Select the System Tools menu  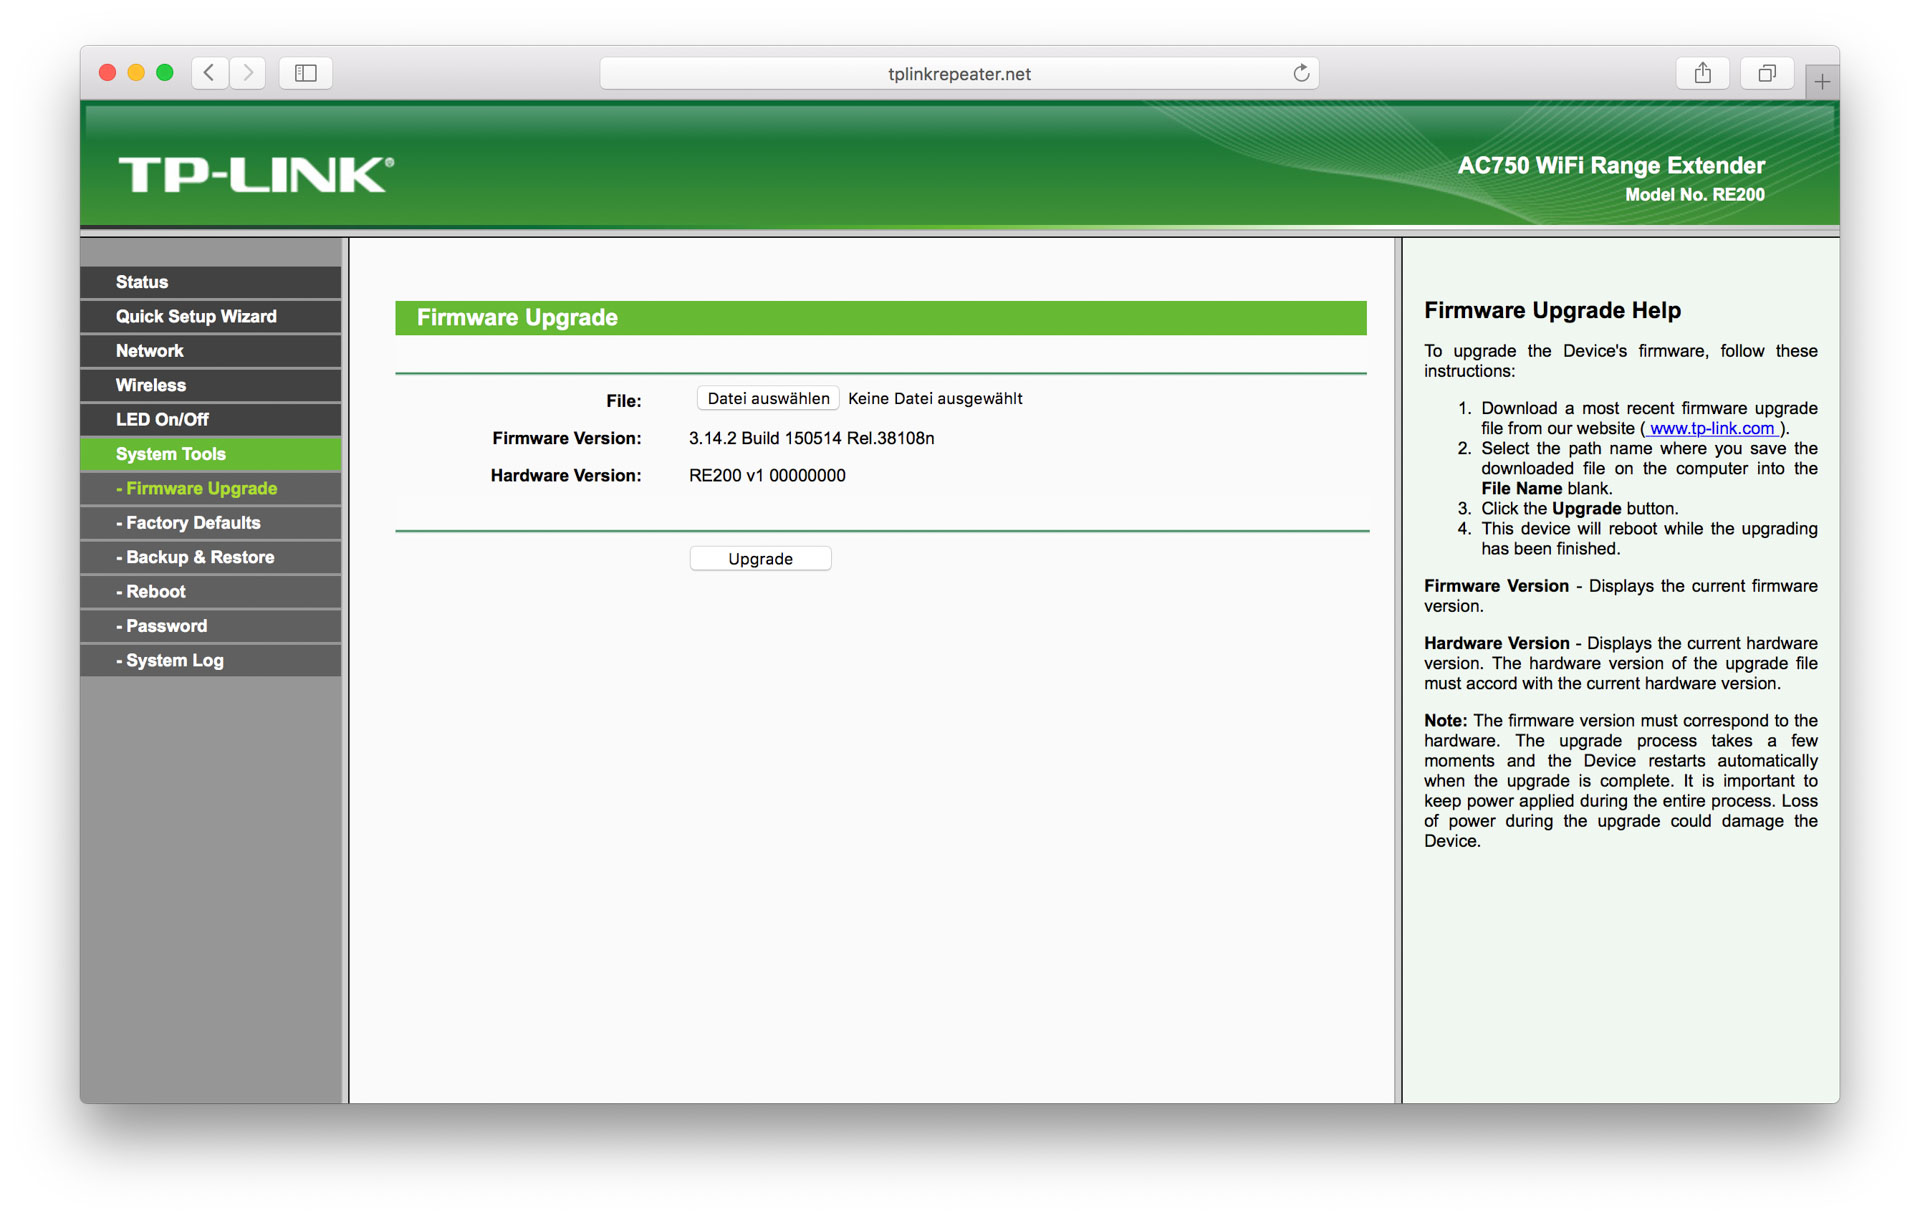click(x=211, y=454)
